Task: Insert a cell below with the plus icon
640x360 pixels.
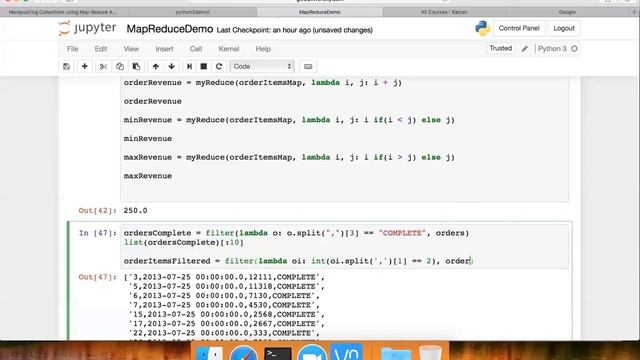Action: click(84, 67)
